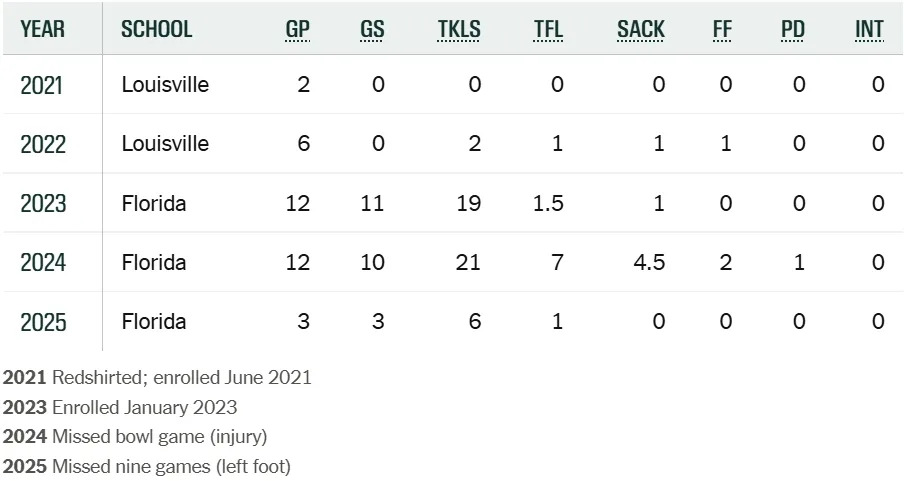Screen dimensions: 904x481
Task: Select the 2025 year row label
Action: tap(42, 322)
